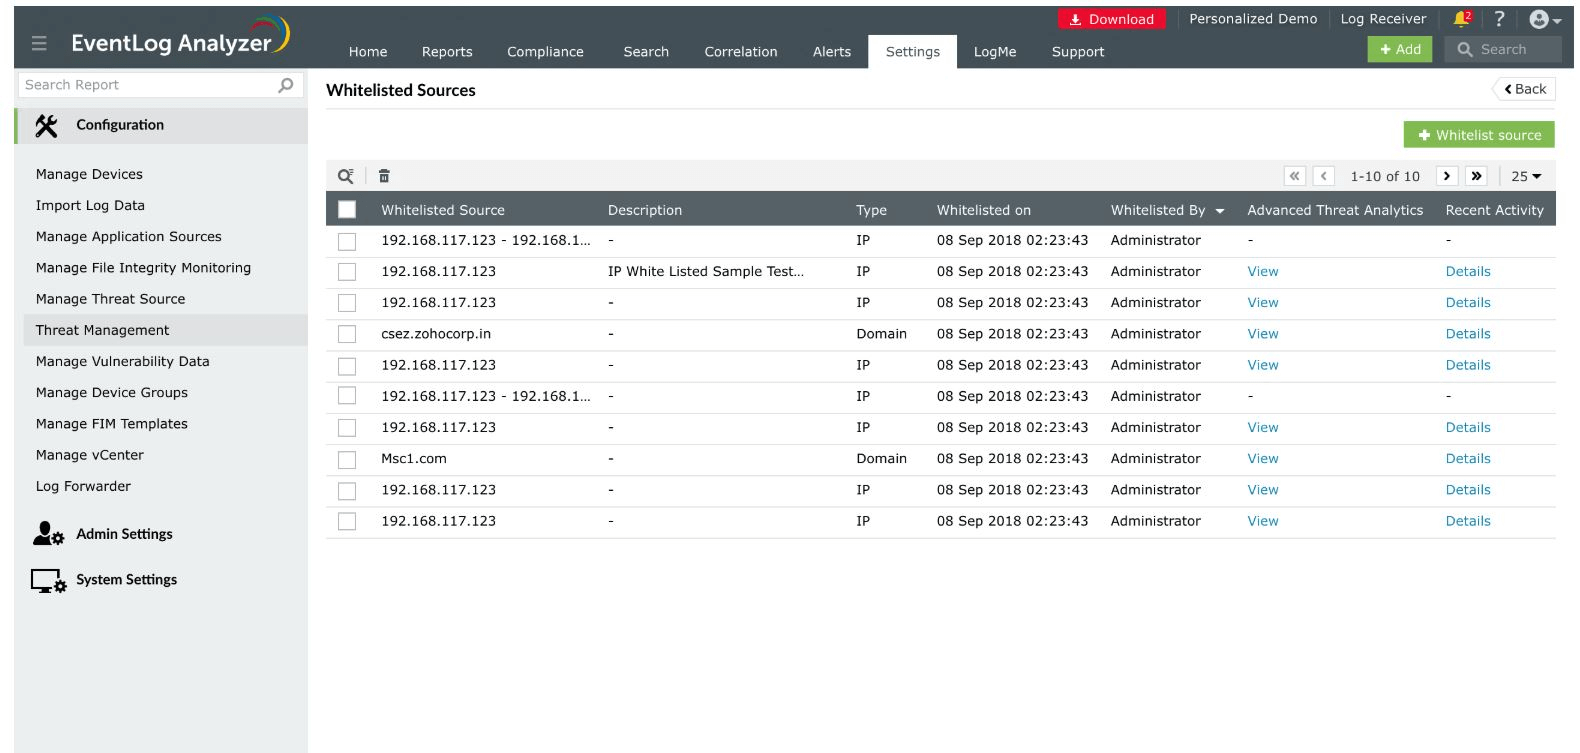The height and width of the screenshot is (753, 1580).
Task: Go to the last page arrow
Action: point(1476,176)
